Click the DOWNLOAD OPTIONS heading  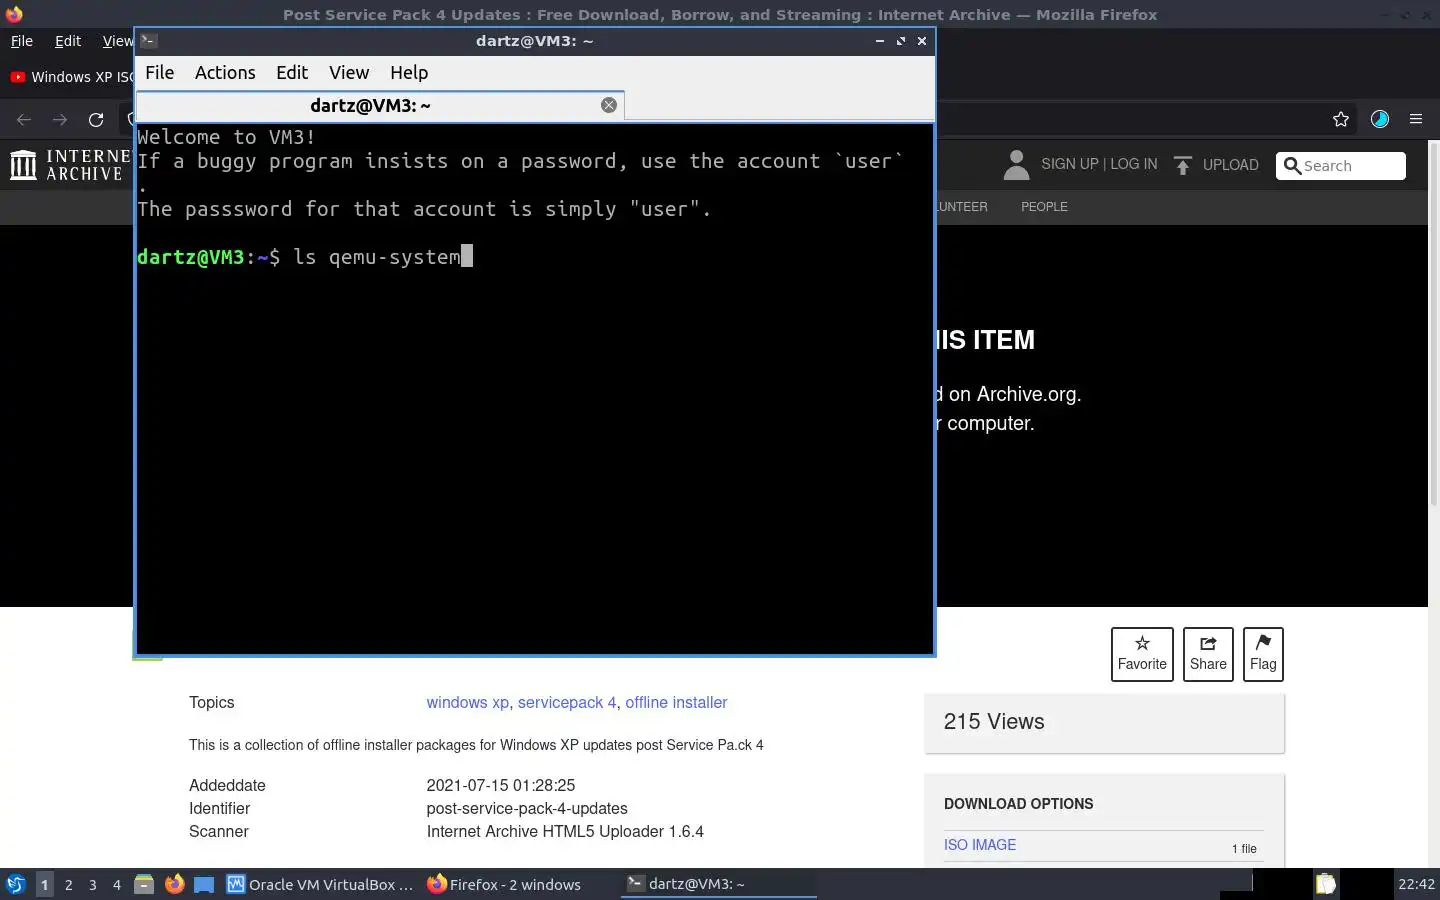(1018, 804)
